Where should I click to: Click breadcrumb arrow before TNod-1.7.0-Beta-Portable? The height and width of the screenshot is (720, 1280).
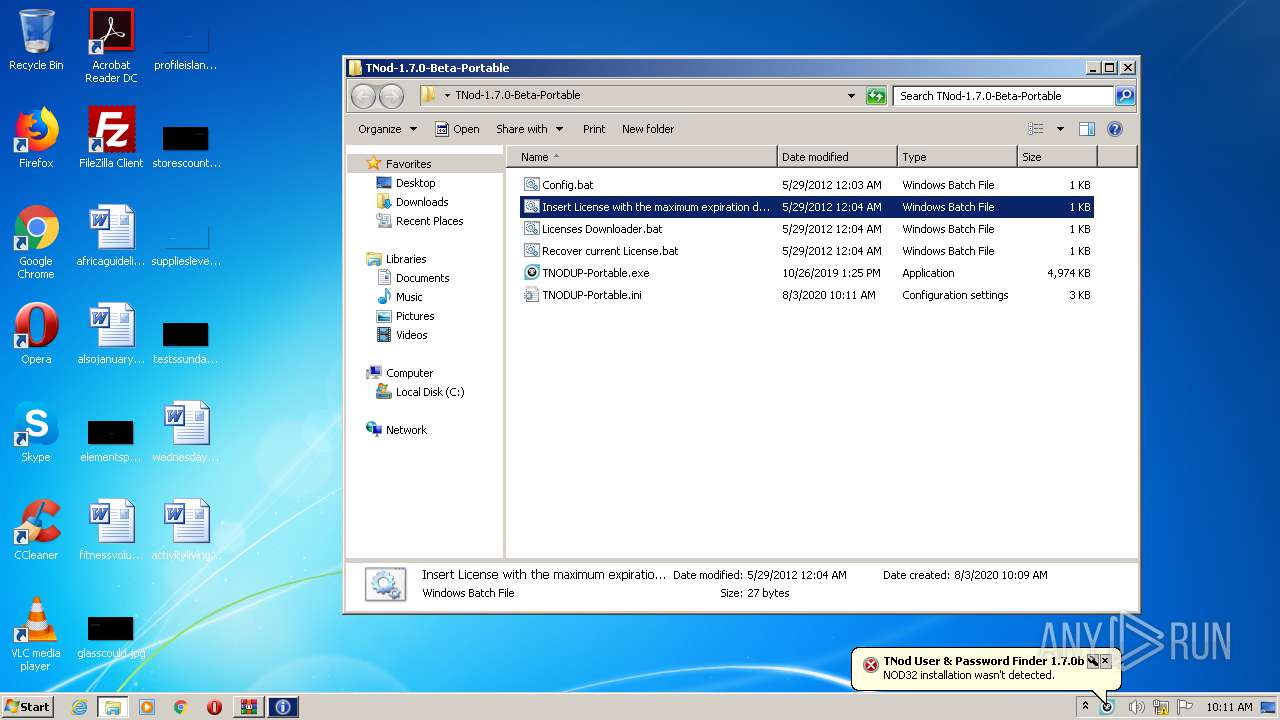point(447,96)
